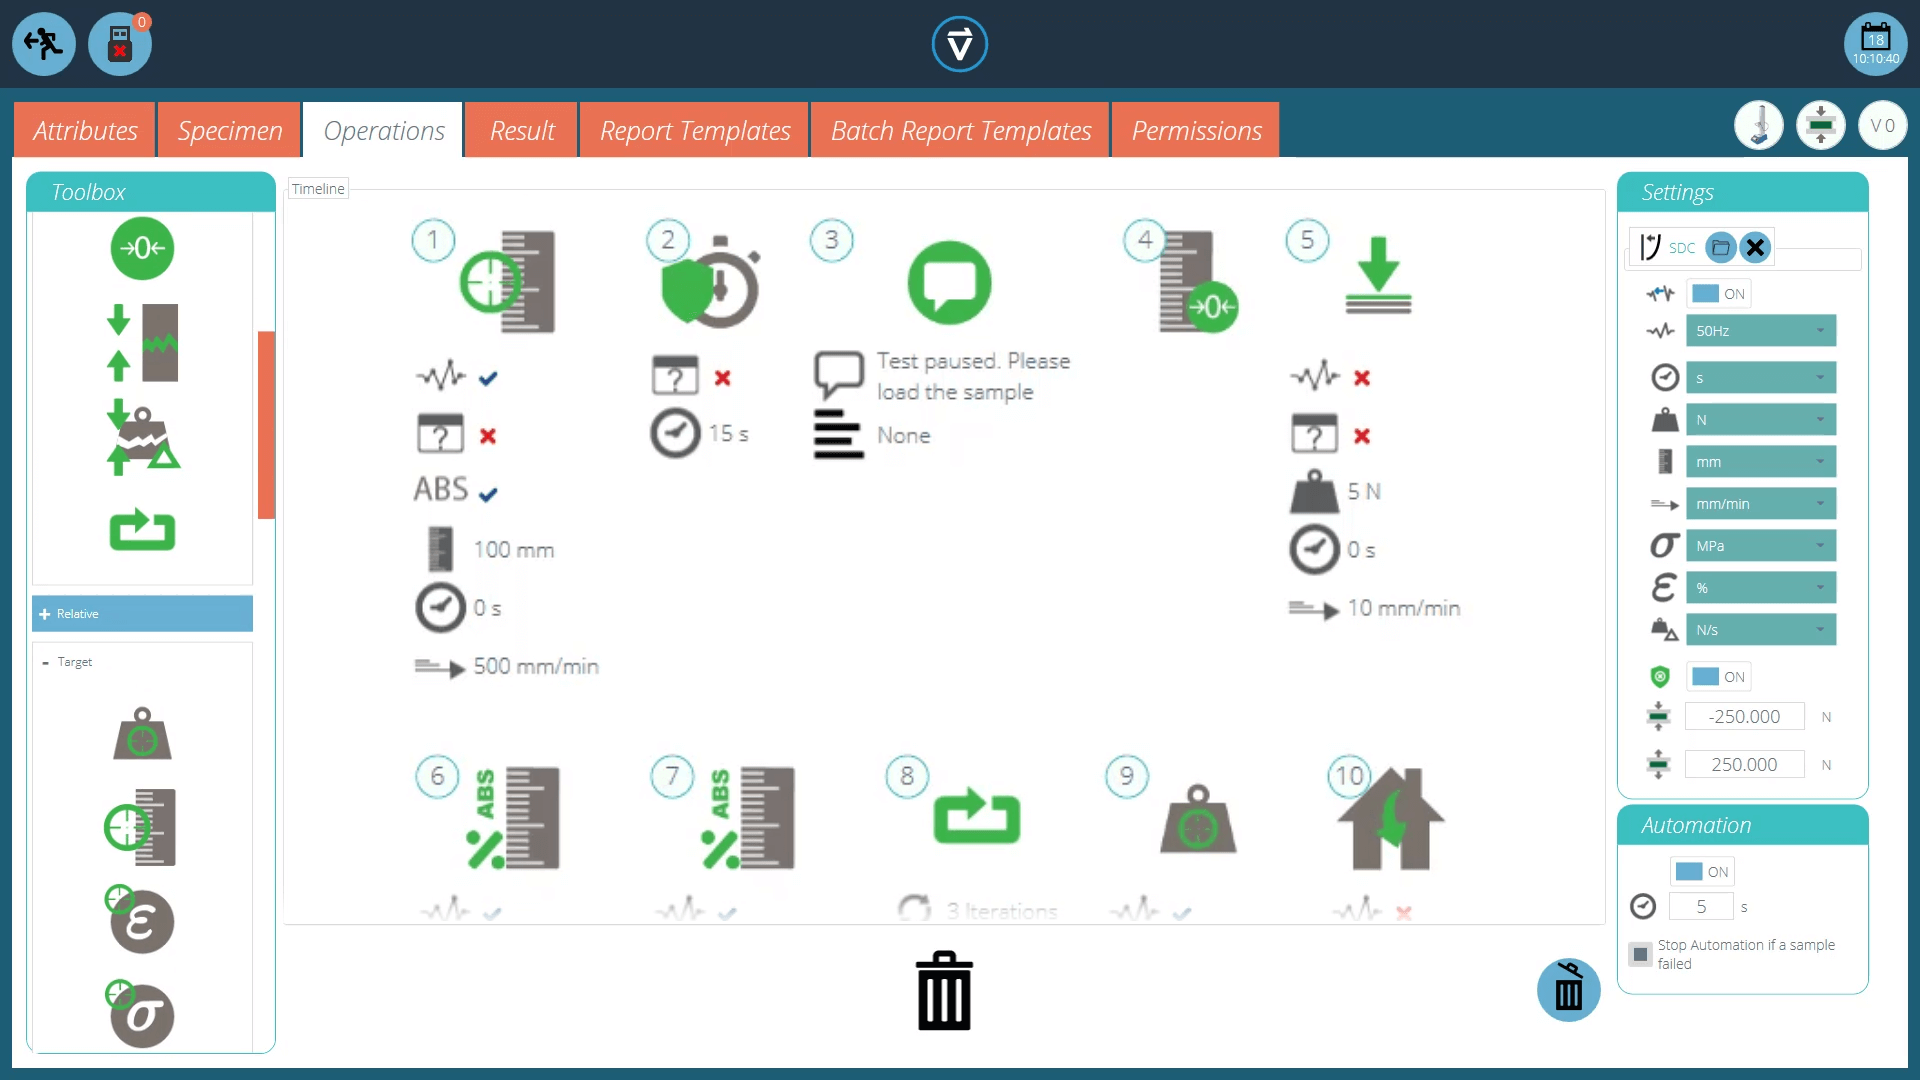Select the target position ruler tool

click(140, 828)
